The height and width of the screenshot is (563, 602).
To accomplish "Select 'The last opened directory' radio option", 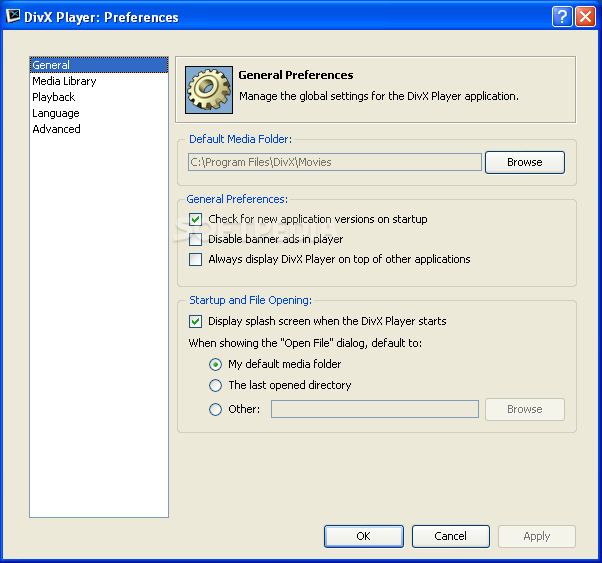I will (215, 385).
